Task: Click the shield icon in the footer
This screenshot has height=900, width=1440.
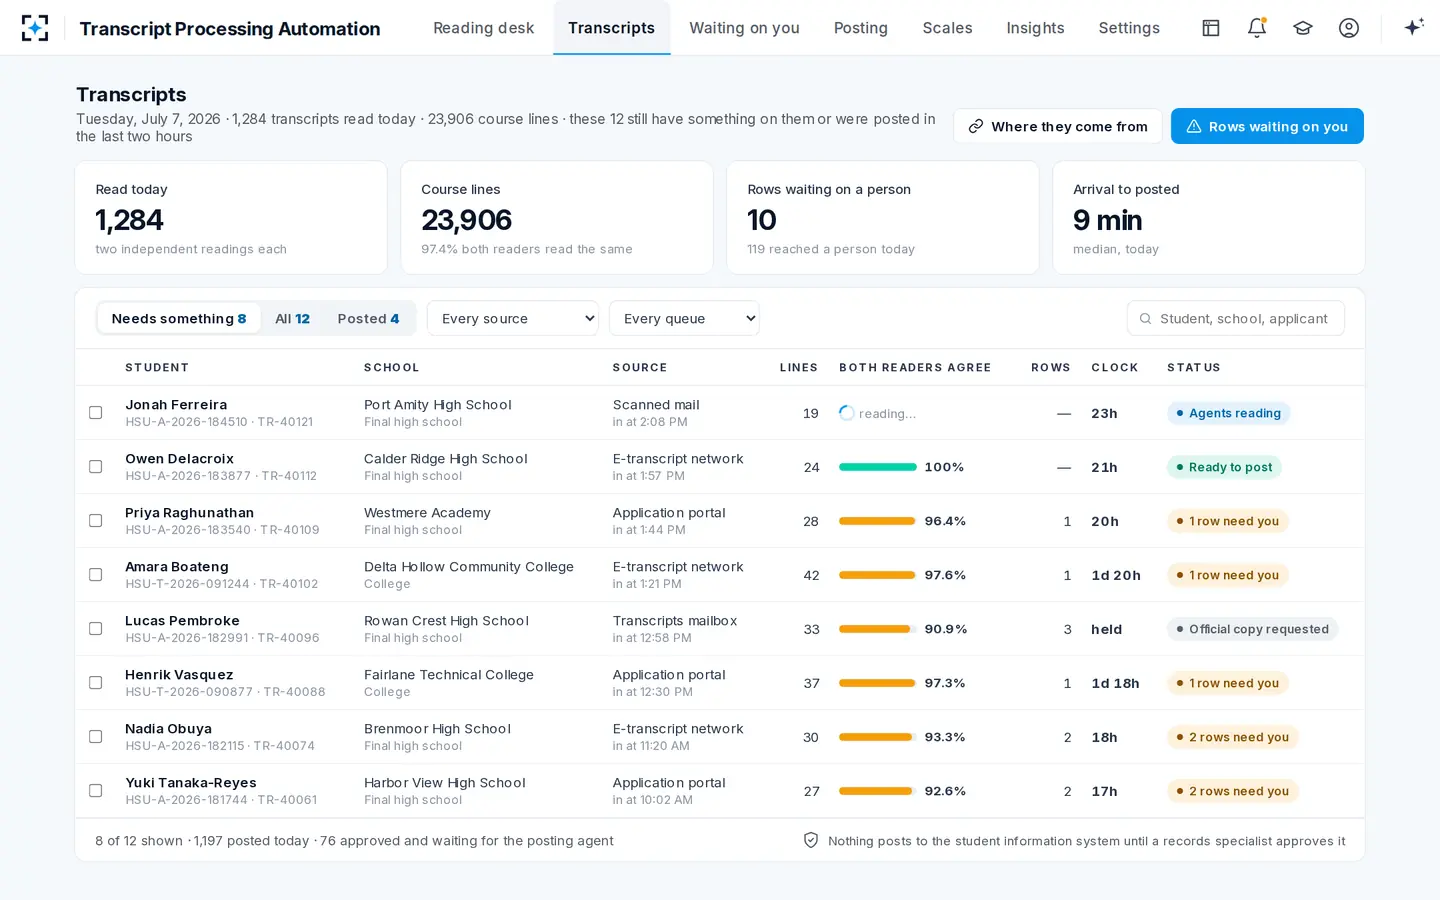Action: pyautogui.click(x=811, y=841)
